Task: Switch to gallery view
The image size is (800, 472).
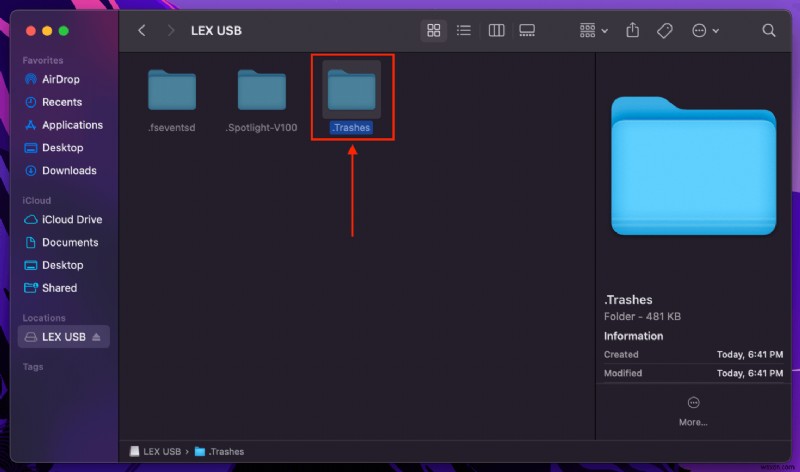Action: (x=528, y=31)
